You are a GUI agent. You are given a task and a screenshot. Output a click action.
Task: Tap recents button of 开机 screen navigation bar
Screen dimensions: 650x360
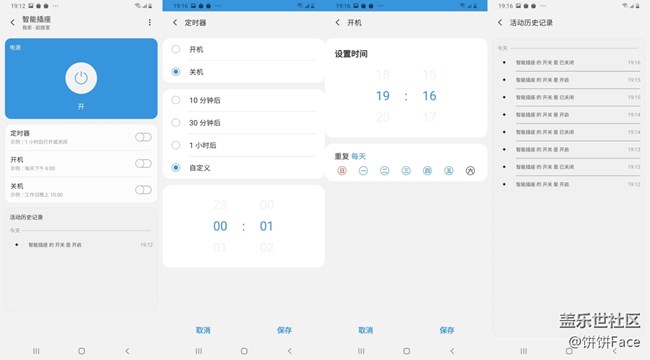pyautogui.click(x=361, y=351)
